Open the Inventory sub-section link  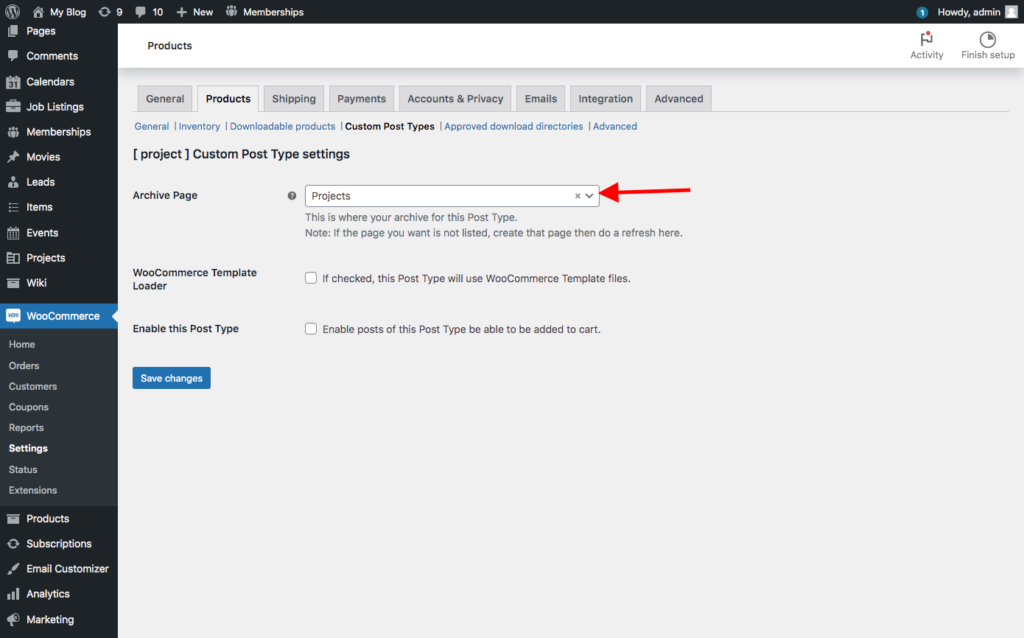pos(199,127)
